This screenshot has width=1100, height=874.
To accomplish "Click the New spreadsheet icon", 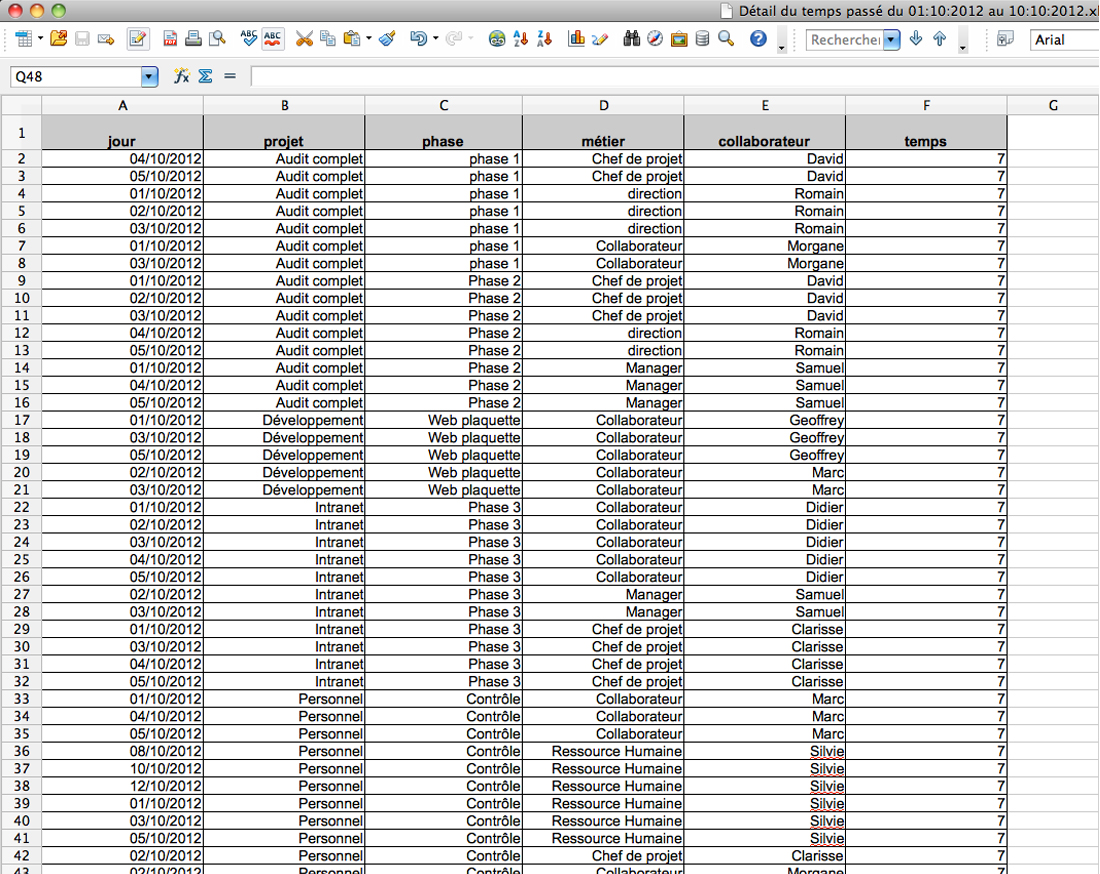I will point(23,39).
